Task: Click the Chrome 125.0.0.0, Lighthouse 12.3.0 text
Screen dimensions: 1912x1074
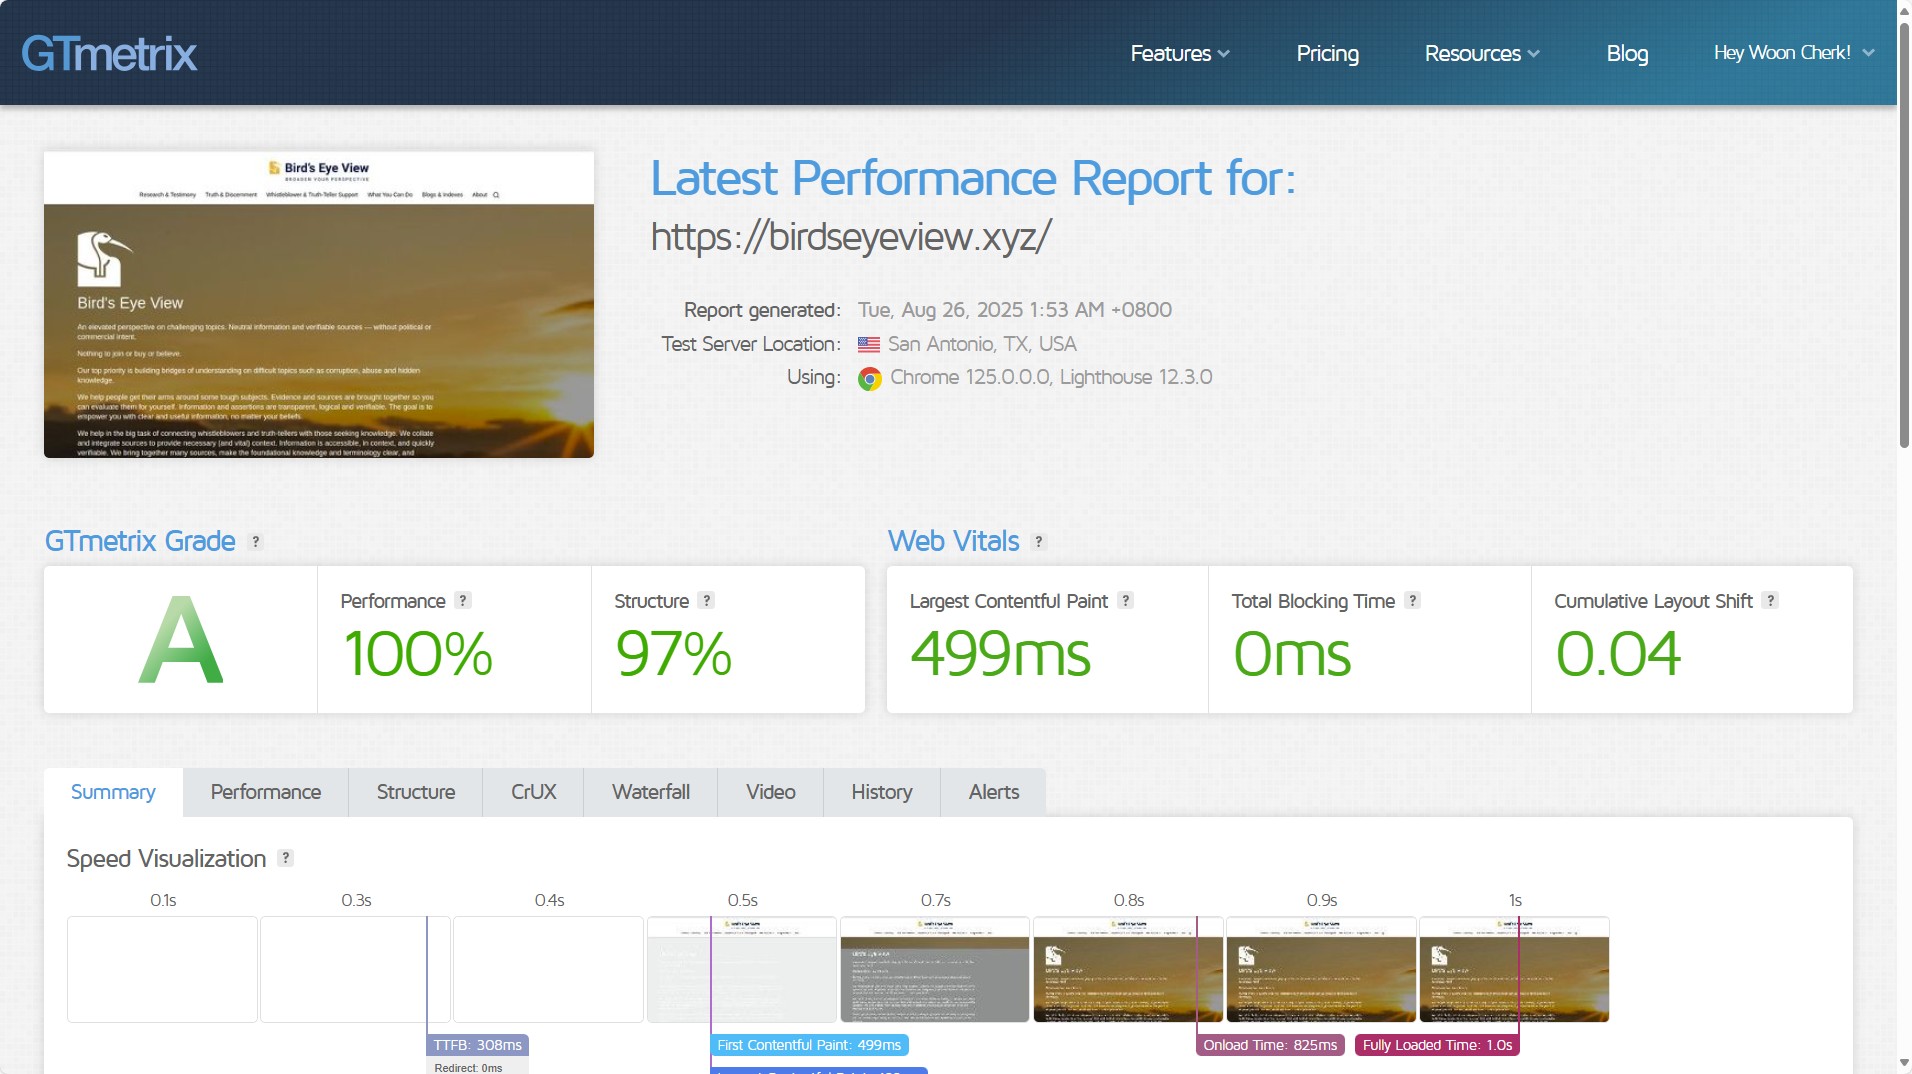Action: click(1051, 377)
